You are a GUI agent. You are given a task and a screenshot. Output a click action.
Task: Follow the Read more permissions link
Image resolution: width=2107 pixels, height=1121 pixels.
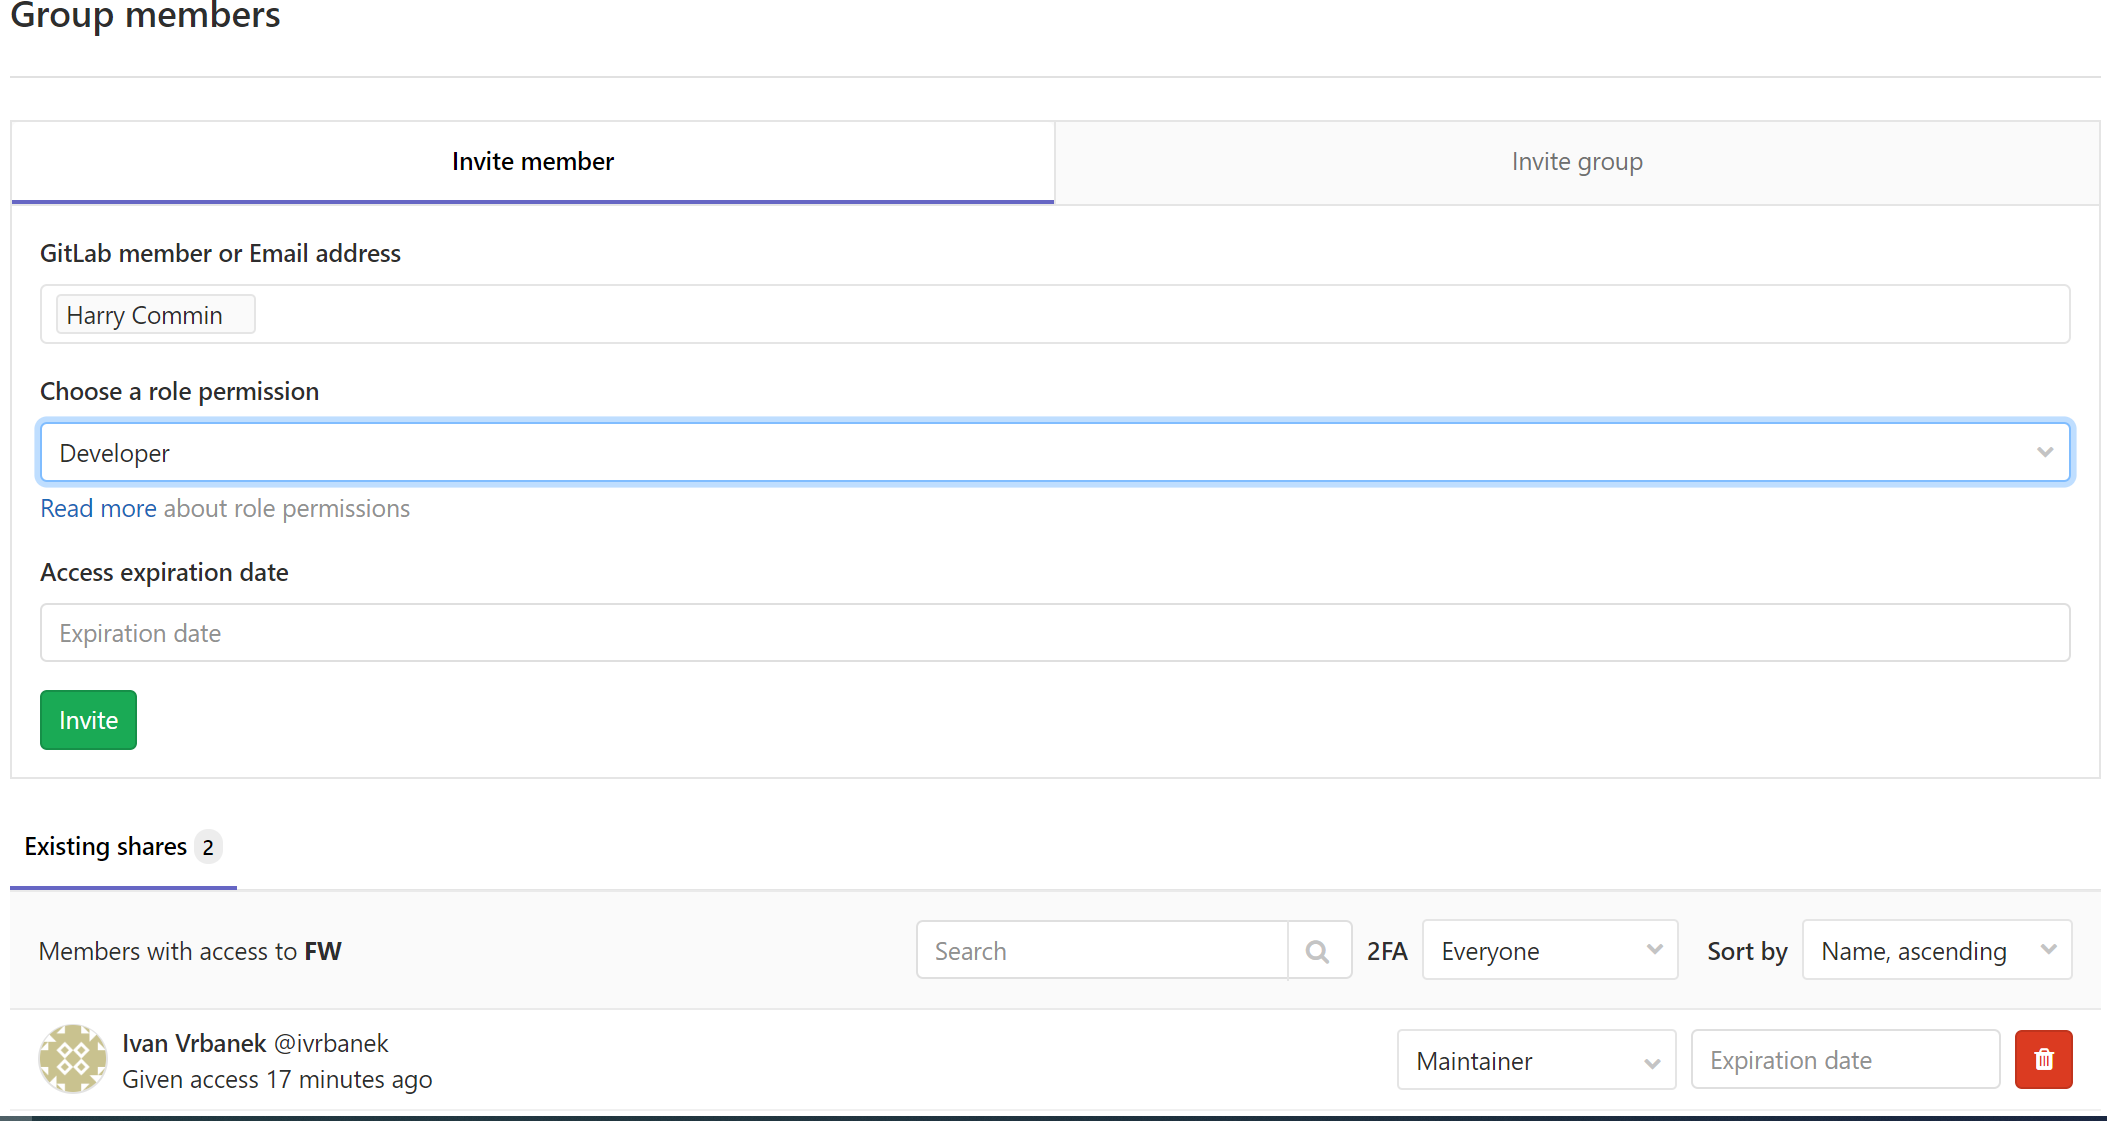tap(98, 509)
